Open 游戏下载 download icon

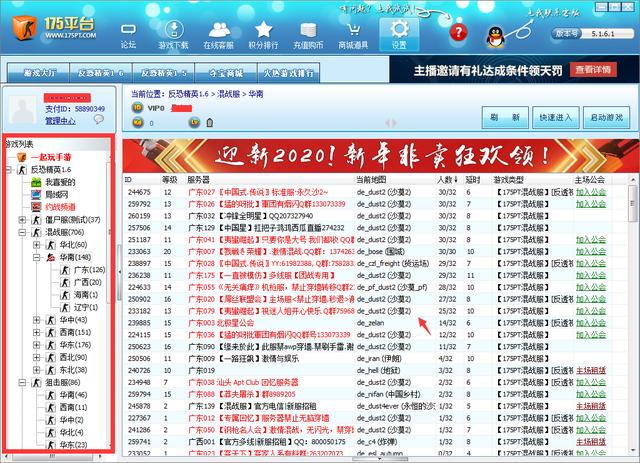point(173,36)
